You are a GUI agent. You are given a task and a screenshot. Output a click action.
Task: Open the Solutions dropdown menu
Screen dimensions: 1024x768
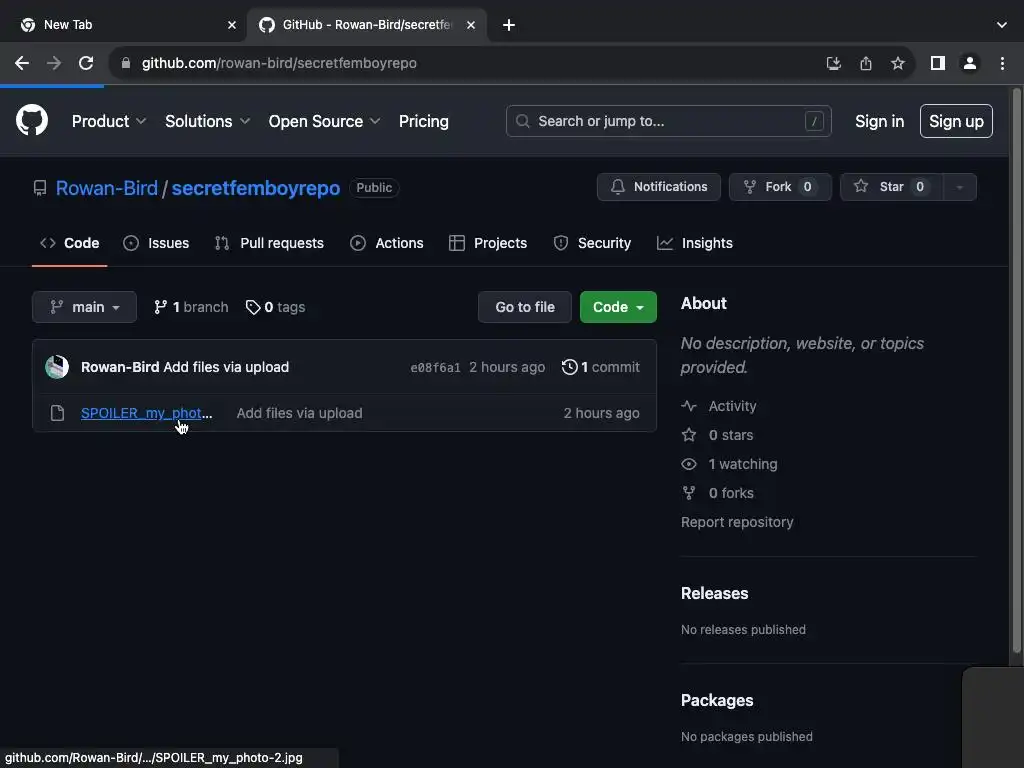coord(207,121)
